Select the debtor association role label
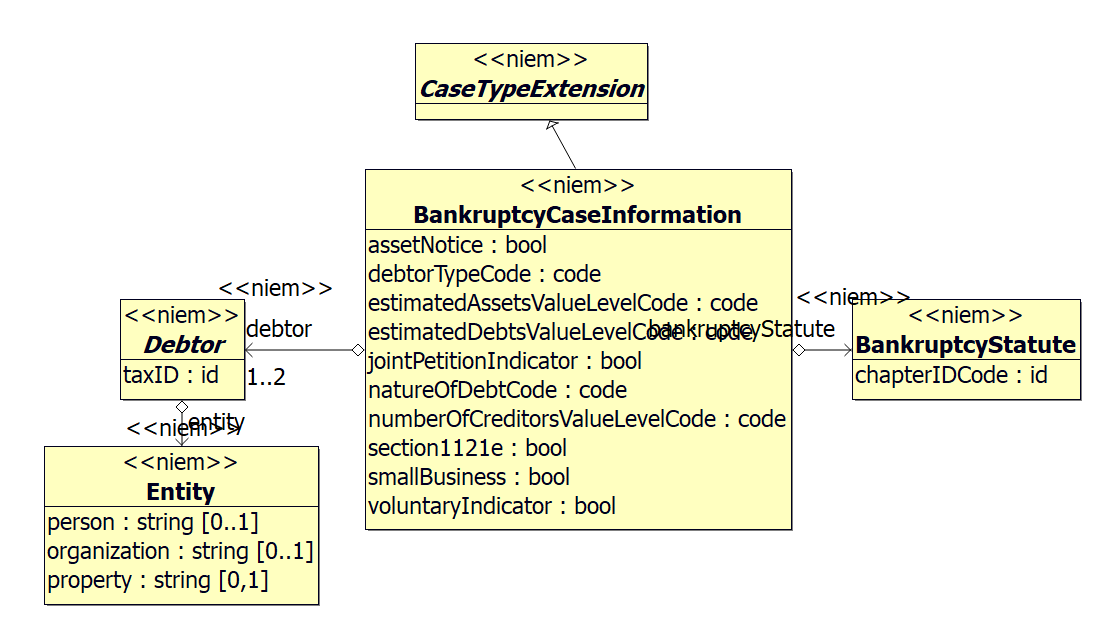Image resolution: width=1117 pixels, height=626 pixels. (279, 328)
